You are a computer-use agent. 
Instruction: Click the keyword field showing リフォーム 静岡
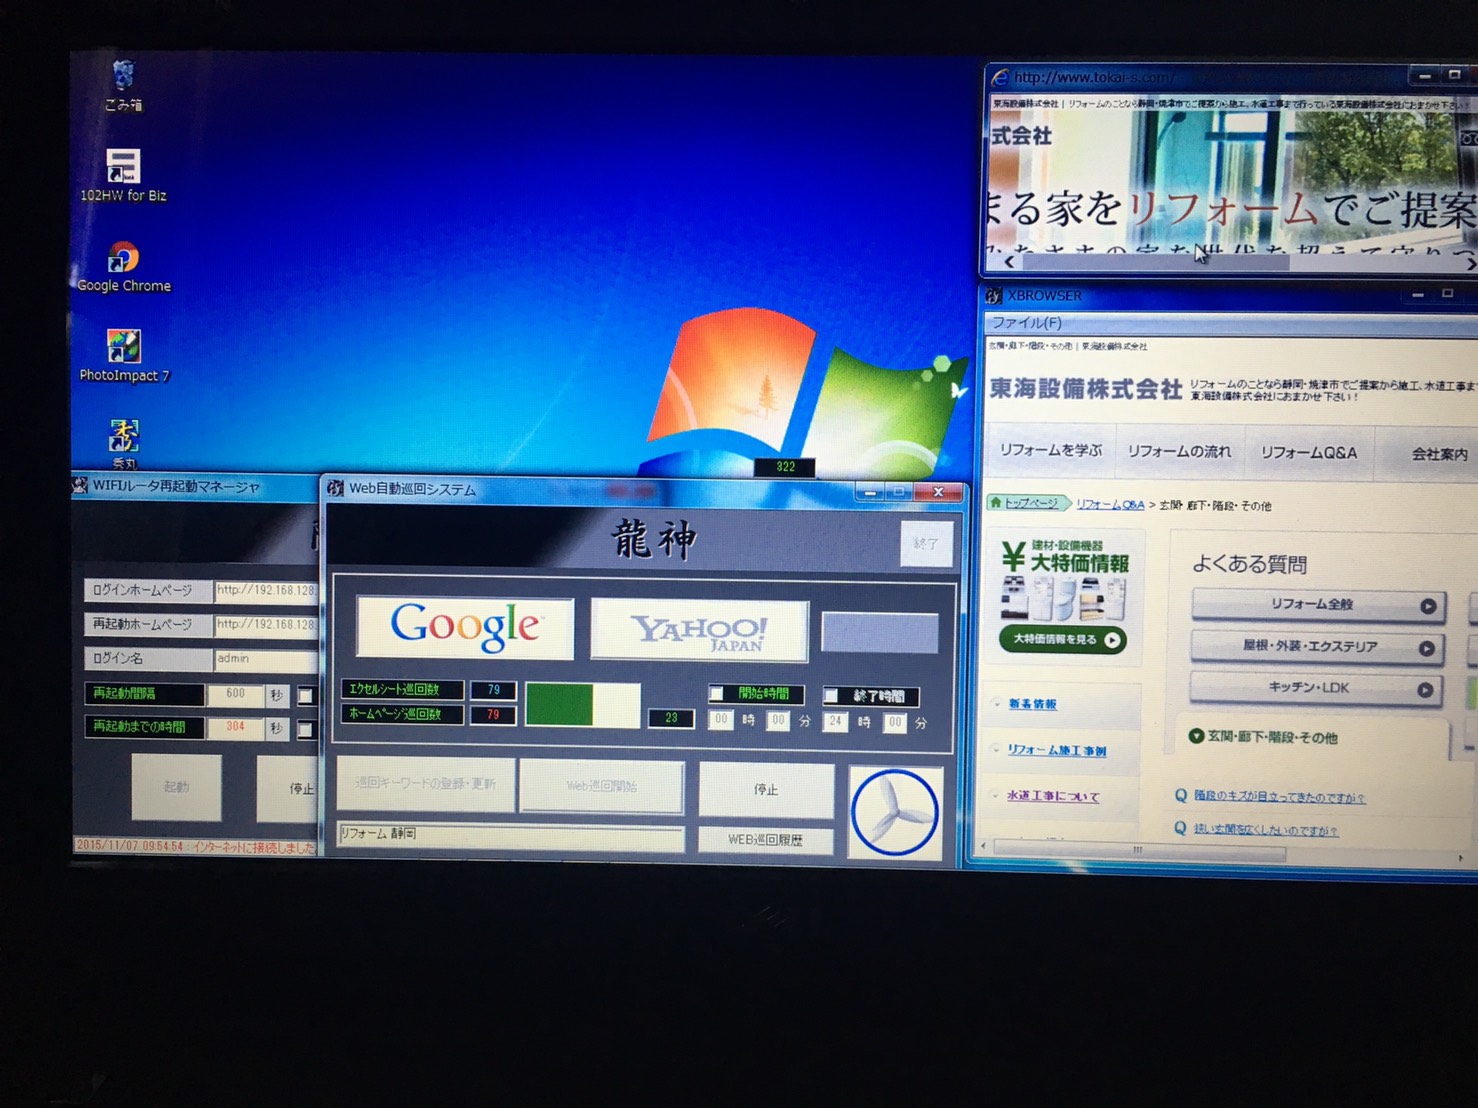coord(510,835)
